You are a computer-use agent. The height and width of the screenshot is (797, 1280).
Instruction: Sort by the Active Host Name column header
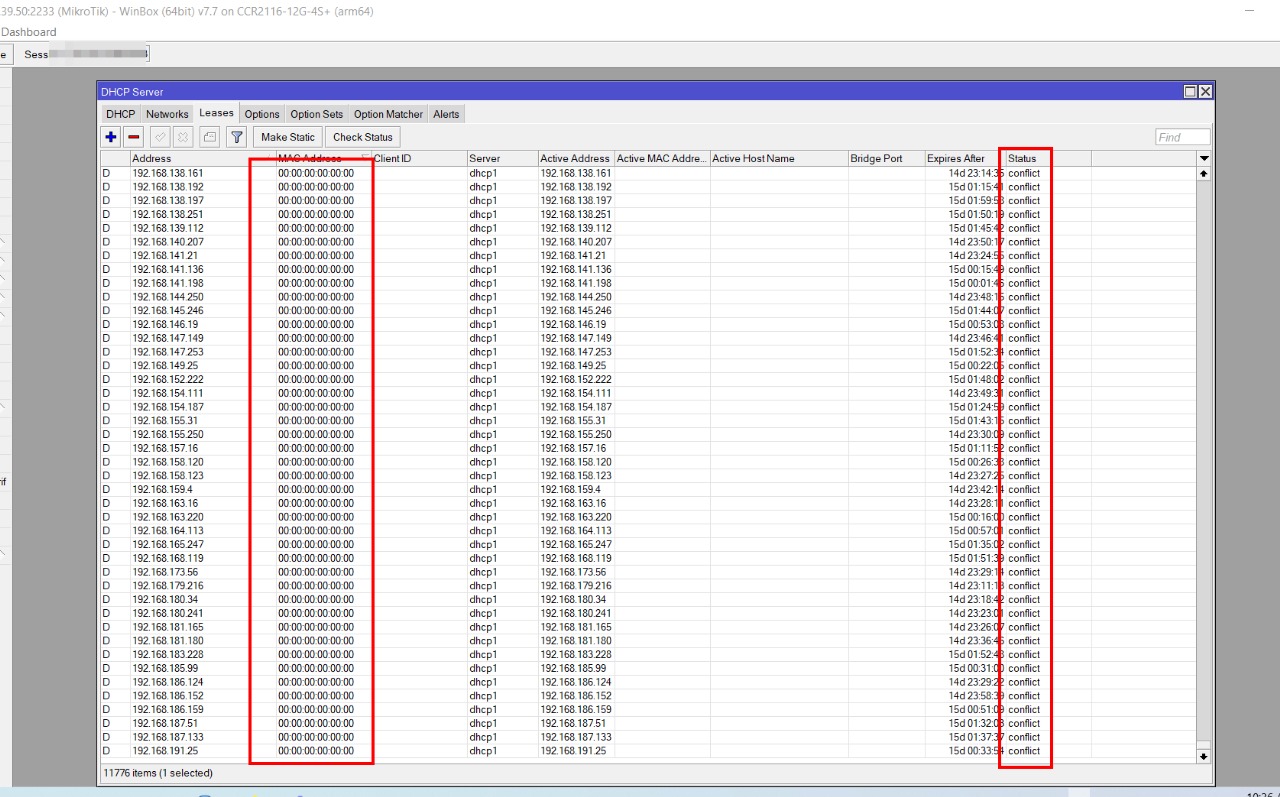tap(779, 158)
